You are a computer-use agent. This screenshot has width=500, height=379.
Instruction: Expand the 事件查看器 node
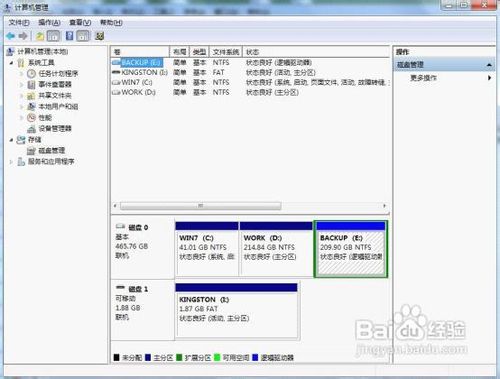[x=22, y=85]
